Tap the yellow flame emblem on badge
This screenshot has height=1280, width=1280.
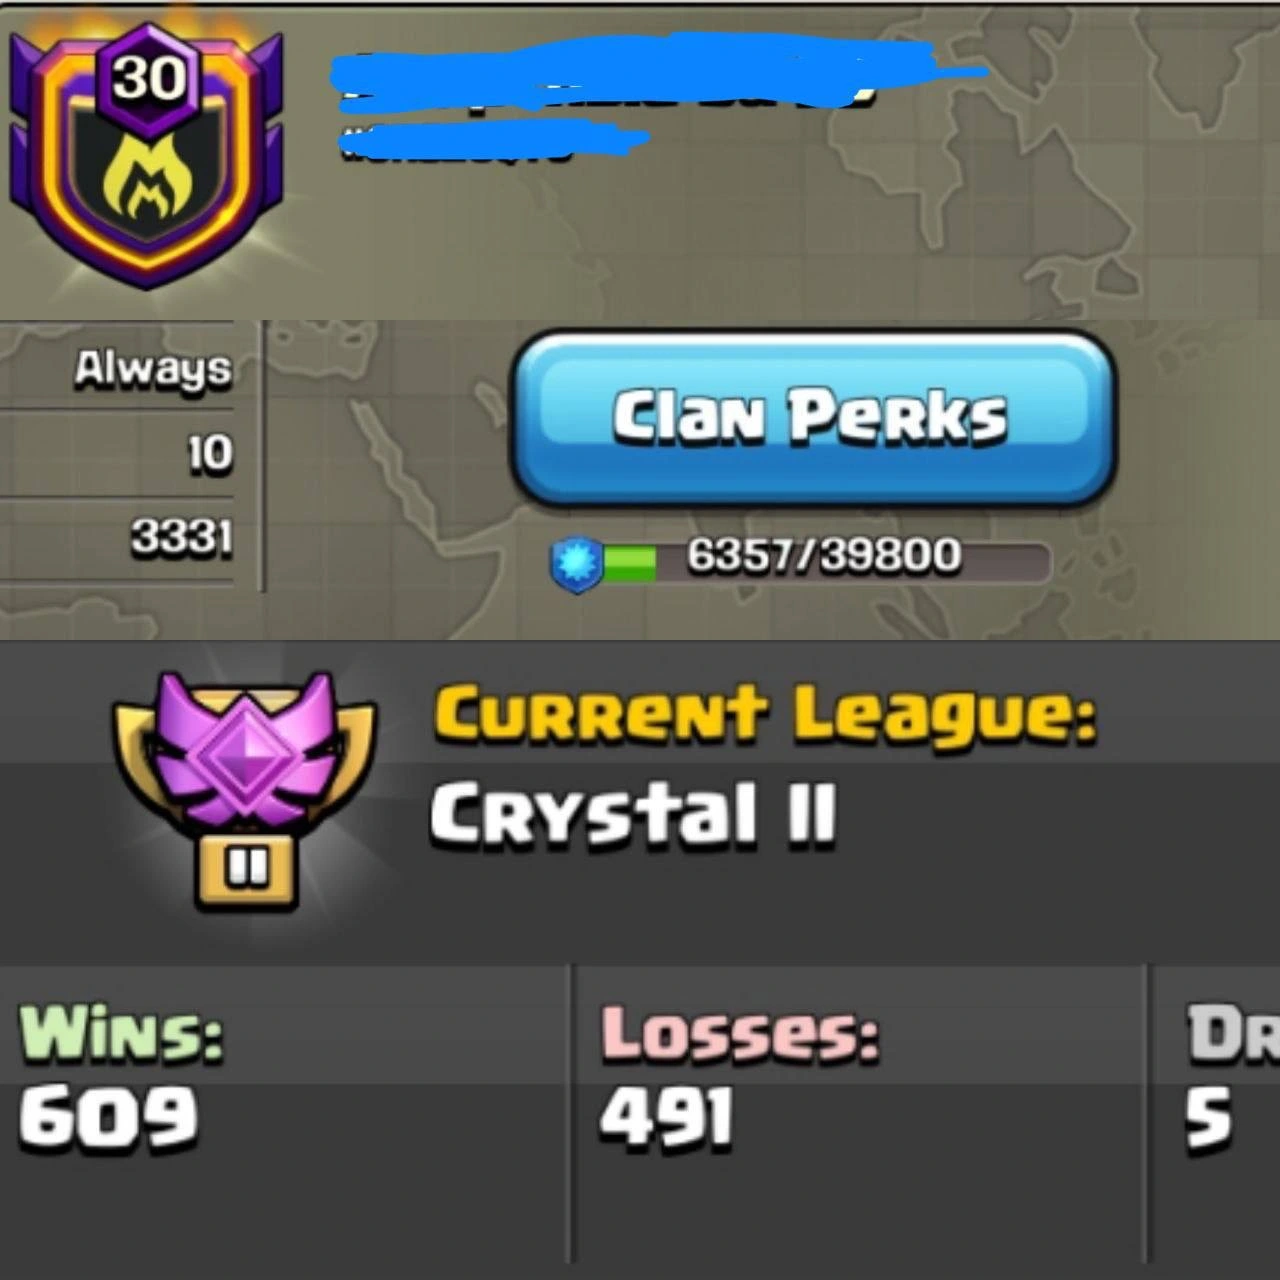coord(146,179)
